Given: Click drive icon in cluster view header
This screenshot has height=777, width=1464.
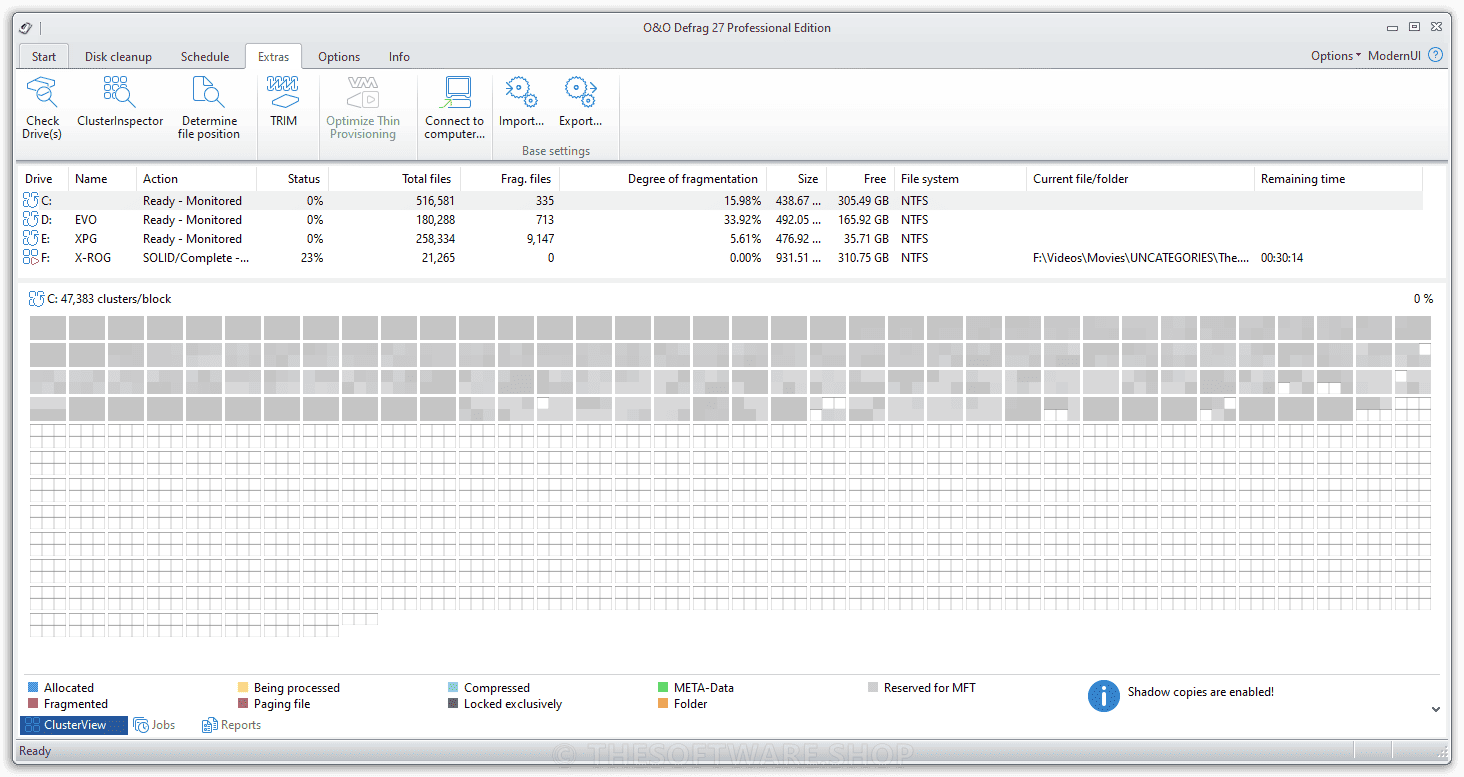Looking at the screenshot, I should click(x=37, y=298).
